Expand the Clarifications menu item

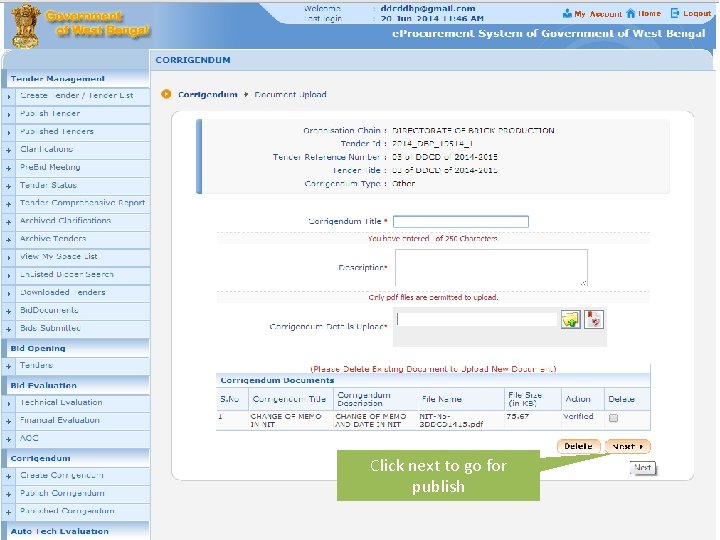[x=9, y=150]
